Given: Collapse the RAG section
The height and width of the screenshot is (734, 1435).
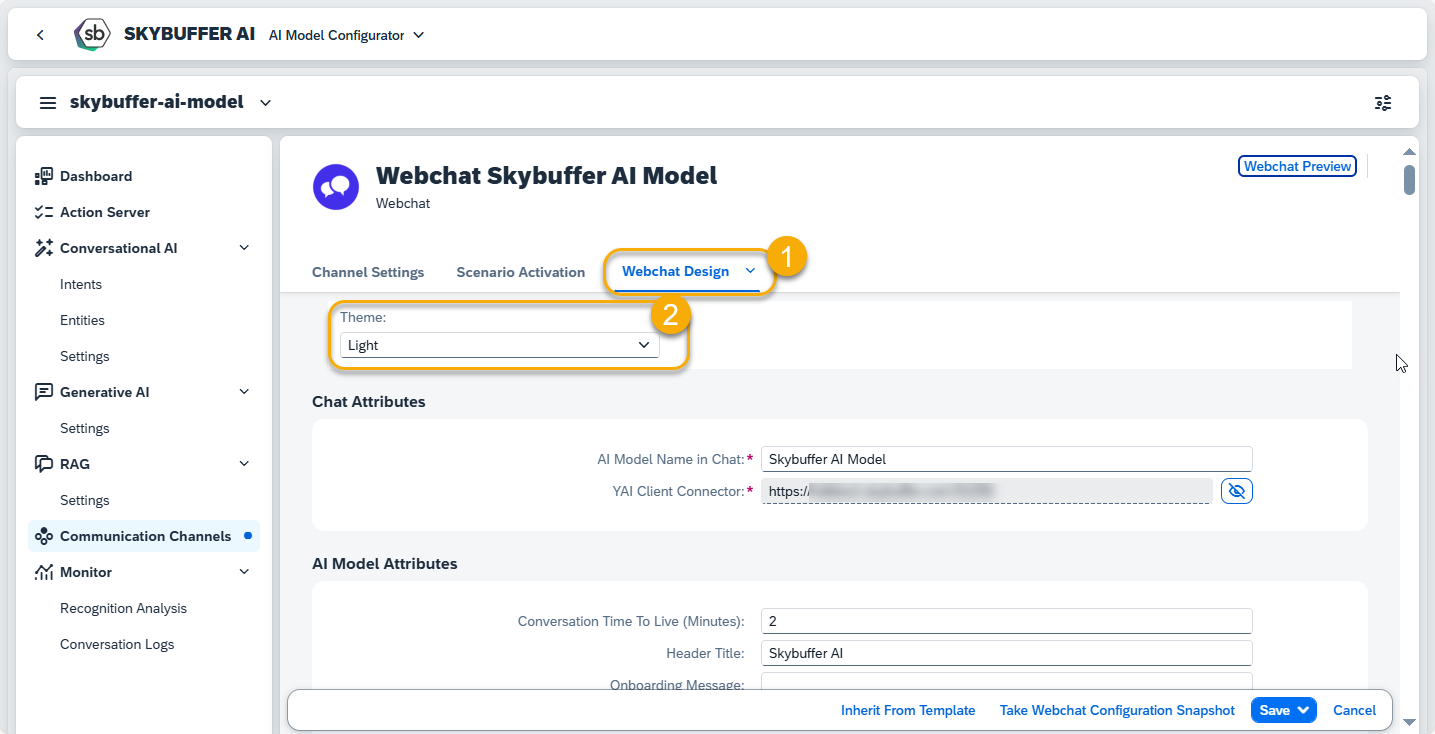Looking at the screenshot, I should tap(245, 464).
